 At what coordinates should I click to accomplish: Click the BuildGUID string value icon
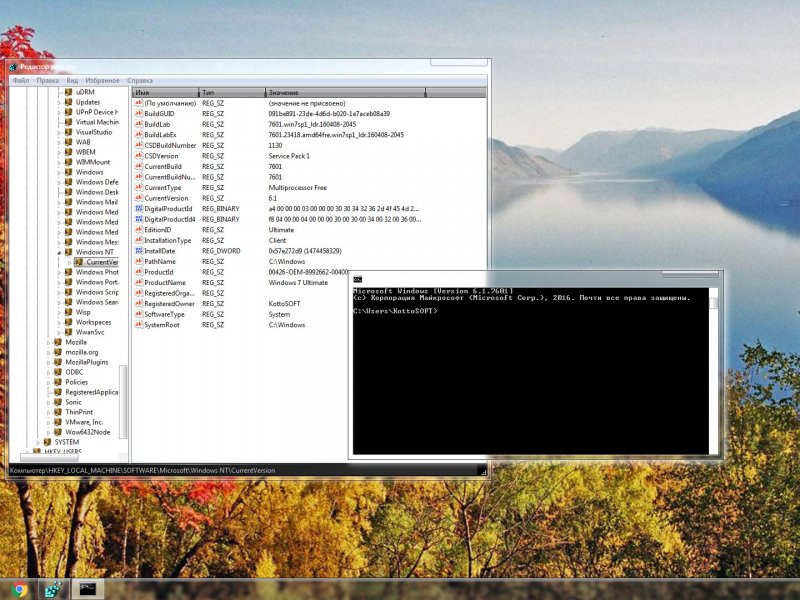pyautogui.click(x=138, y=114)
